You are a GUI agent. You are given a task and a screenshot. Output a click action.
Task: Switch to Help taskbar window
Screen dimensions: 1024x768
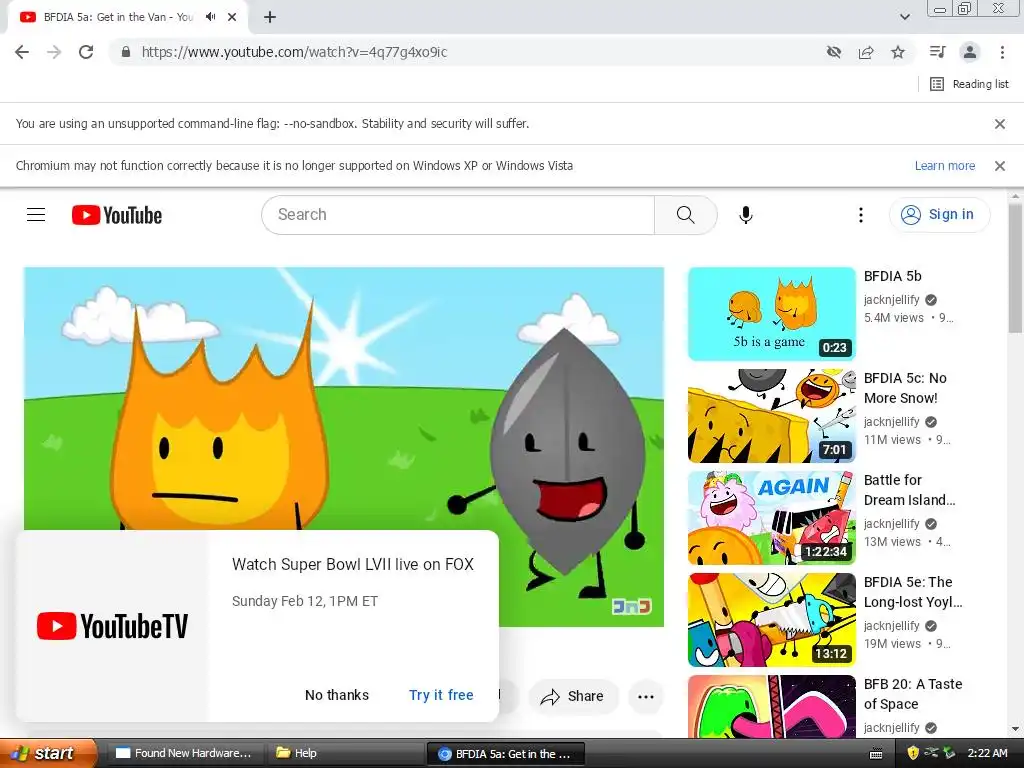(344, 753)
